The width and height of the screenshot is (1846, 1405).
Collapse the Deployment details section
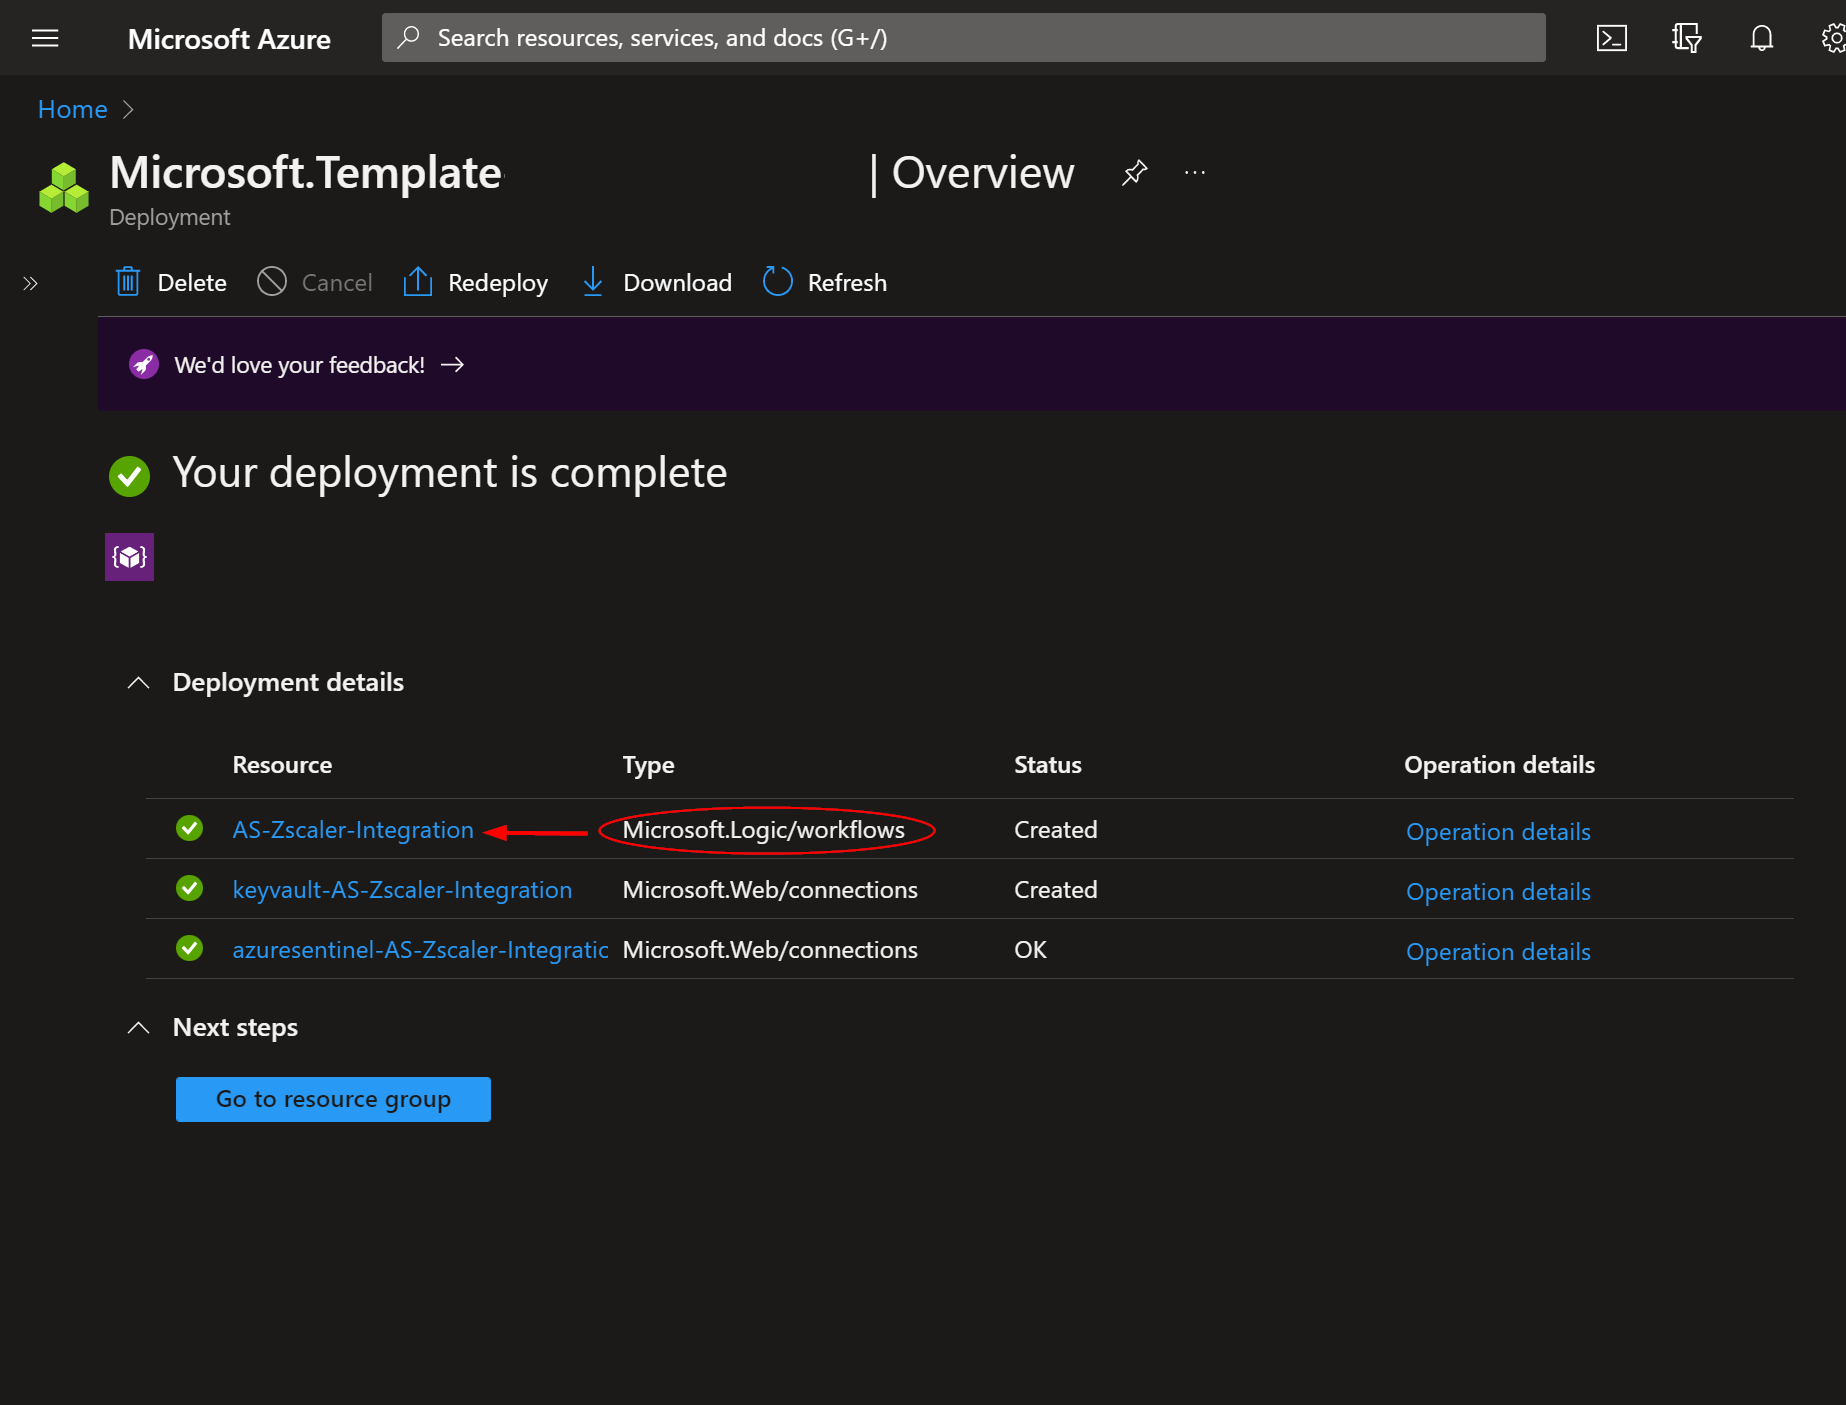[138, 683]
